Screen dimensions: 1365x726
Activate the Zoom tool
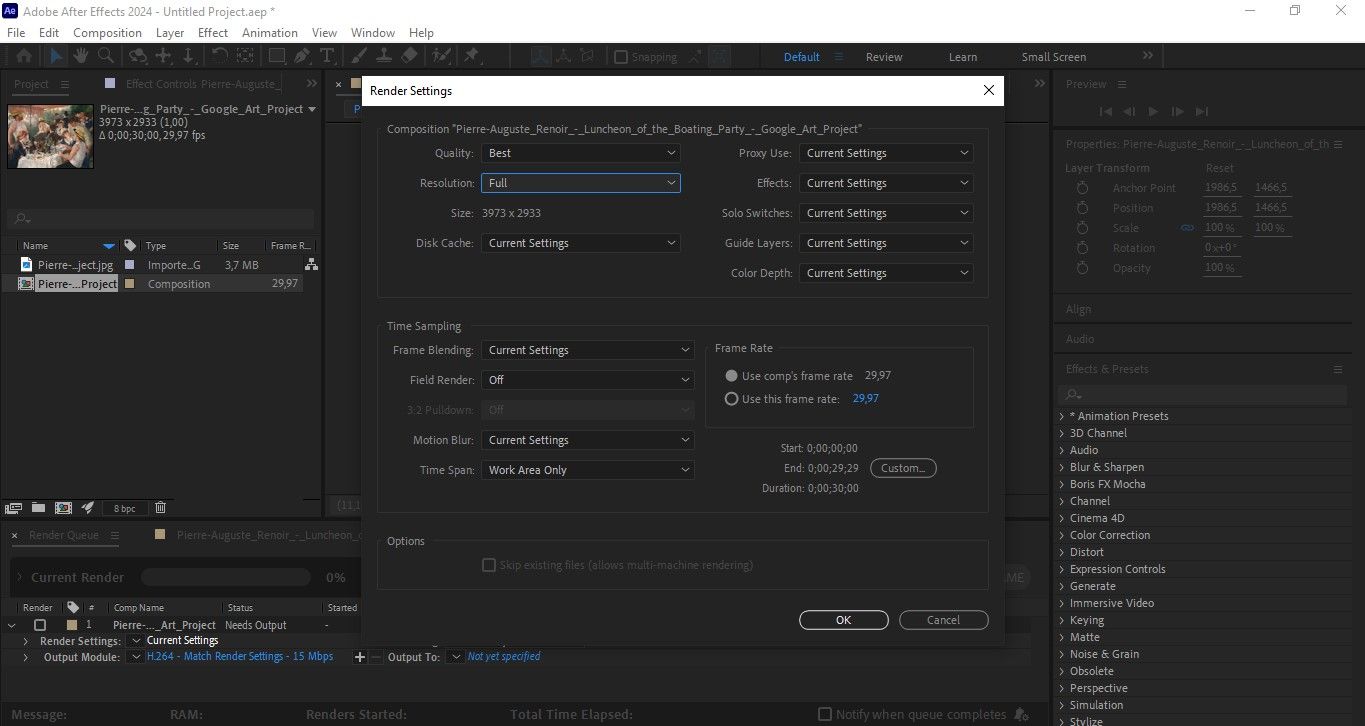click(x=104, y=56)
